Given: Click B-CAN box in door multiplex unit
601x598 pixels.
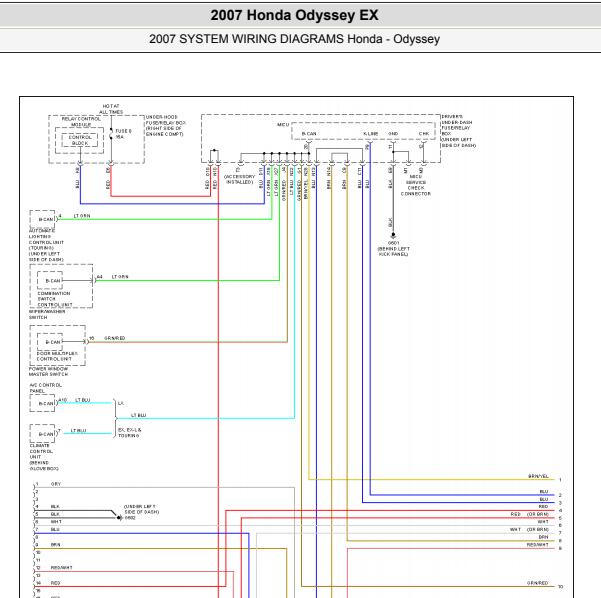Looking at the screenshot, I should (50, 342).
